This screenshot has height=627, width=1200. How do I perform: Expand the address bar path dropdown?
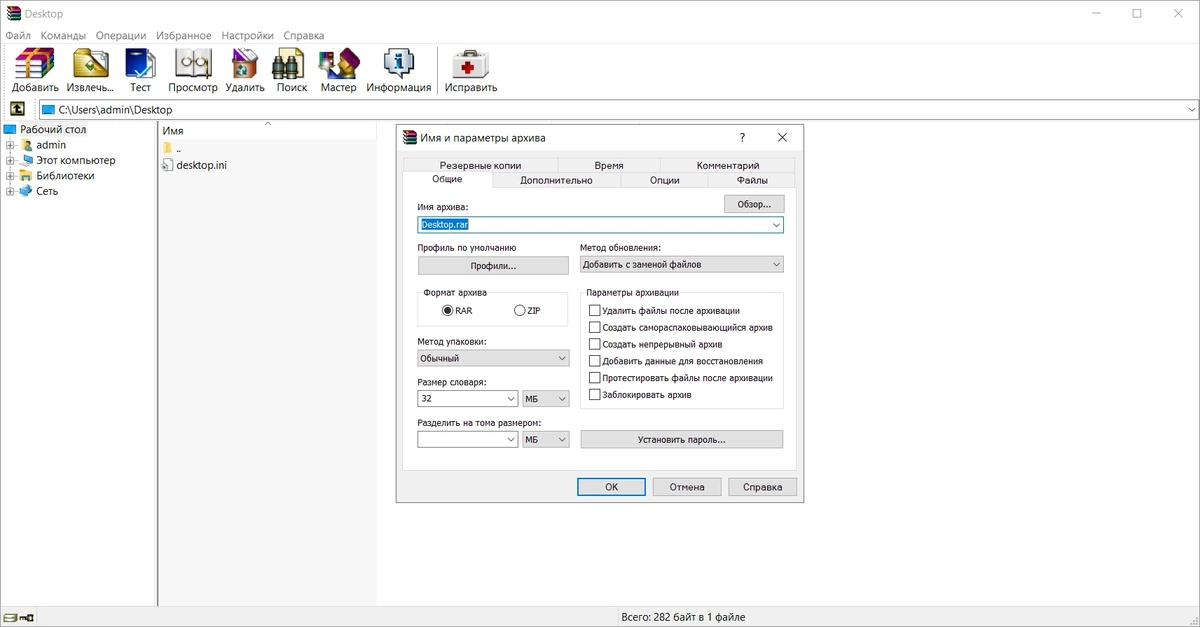1191,110
